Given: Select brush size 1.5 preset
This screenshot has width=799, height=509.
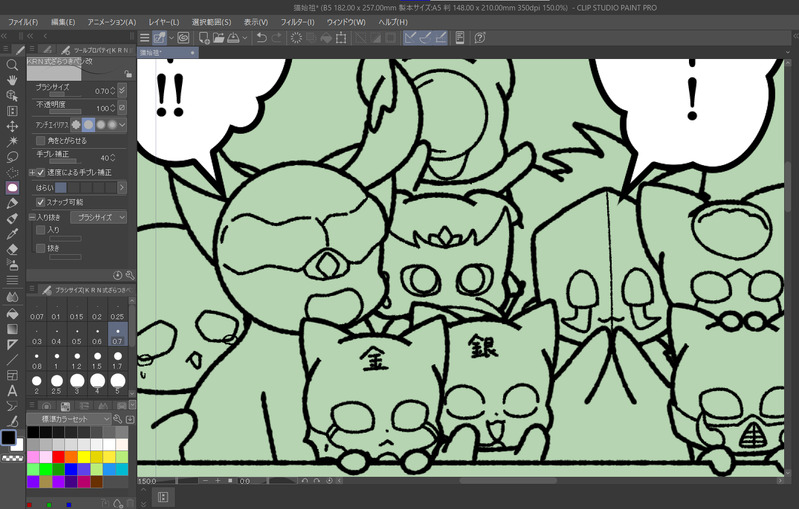Looking at the screenshot, I should click(x=97, y=361).
